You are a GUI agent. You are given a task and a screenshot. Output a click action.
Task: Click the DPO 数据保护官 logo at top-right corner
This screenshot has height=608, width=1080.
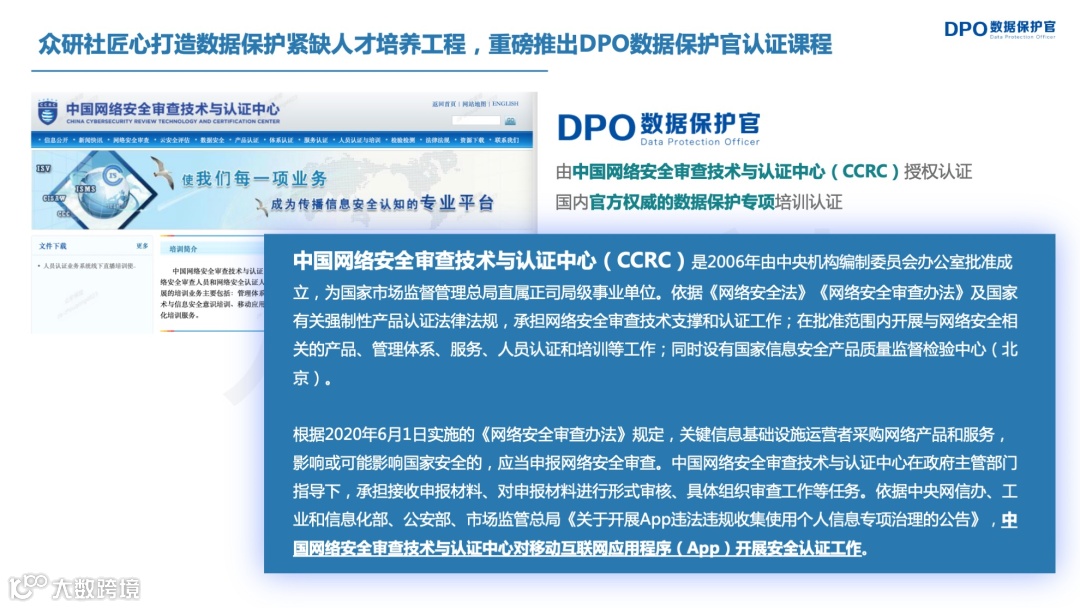tap(999, 29)
